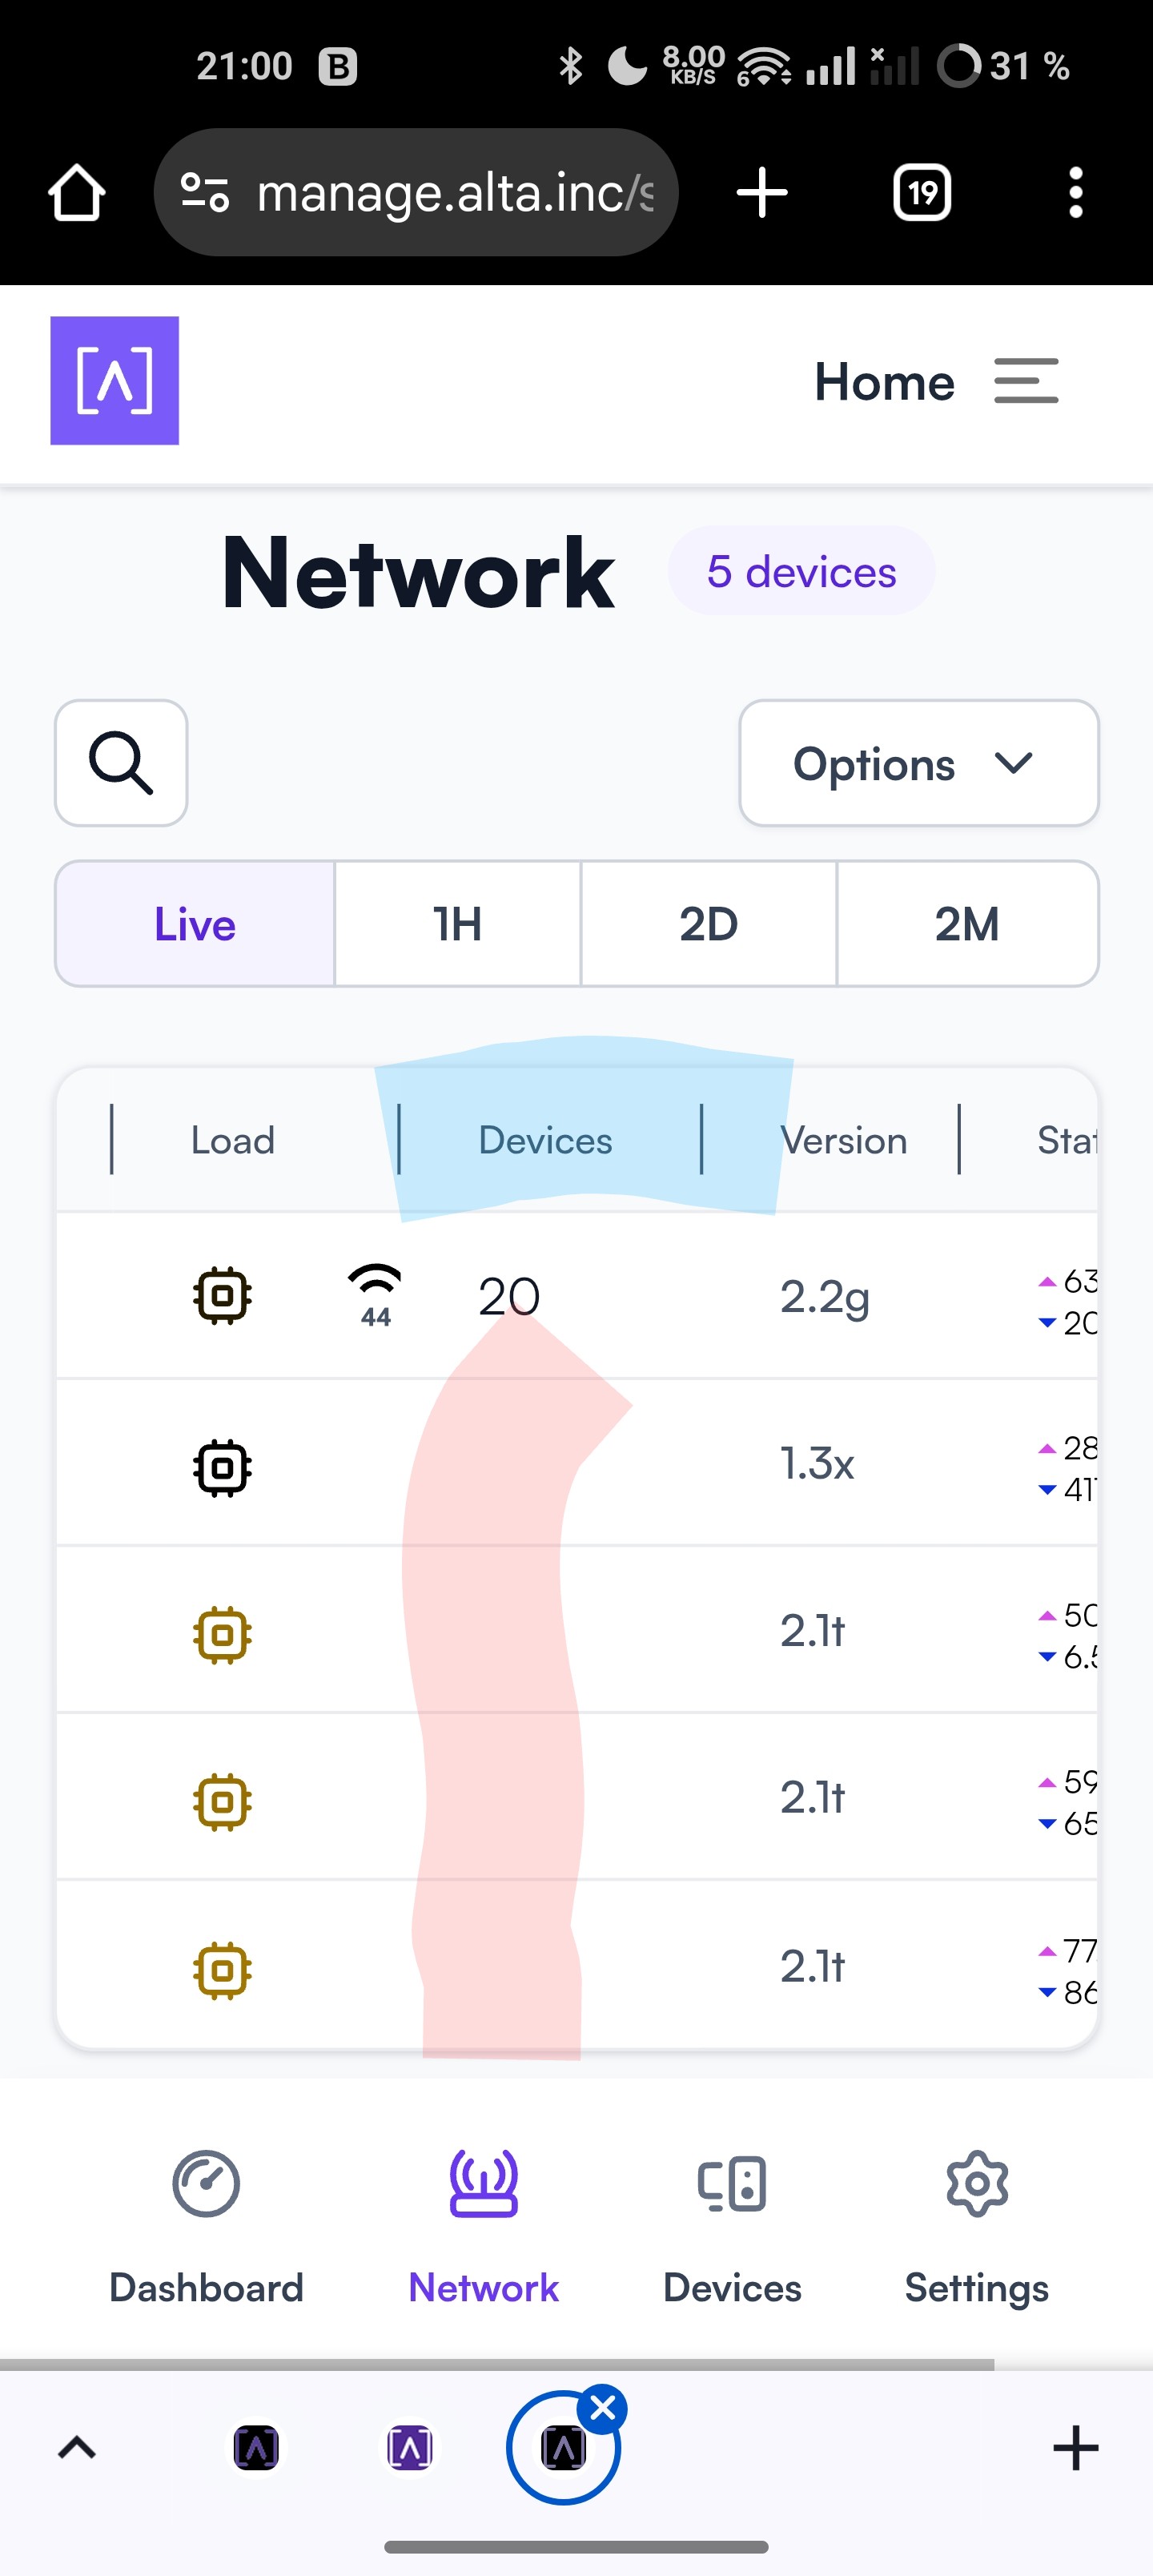1153x2576 pixels.
Task: Sort by the Version column header
Action: click(843, 1140)
